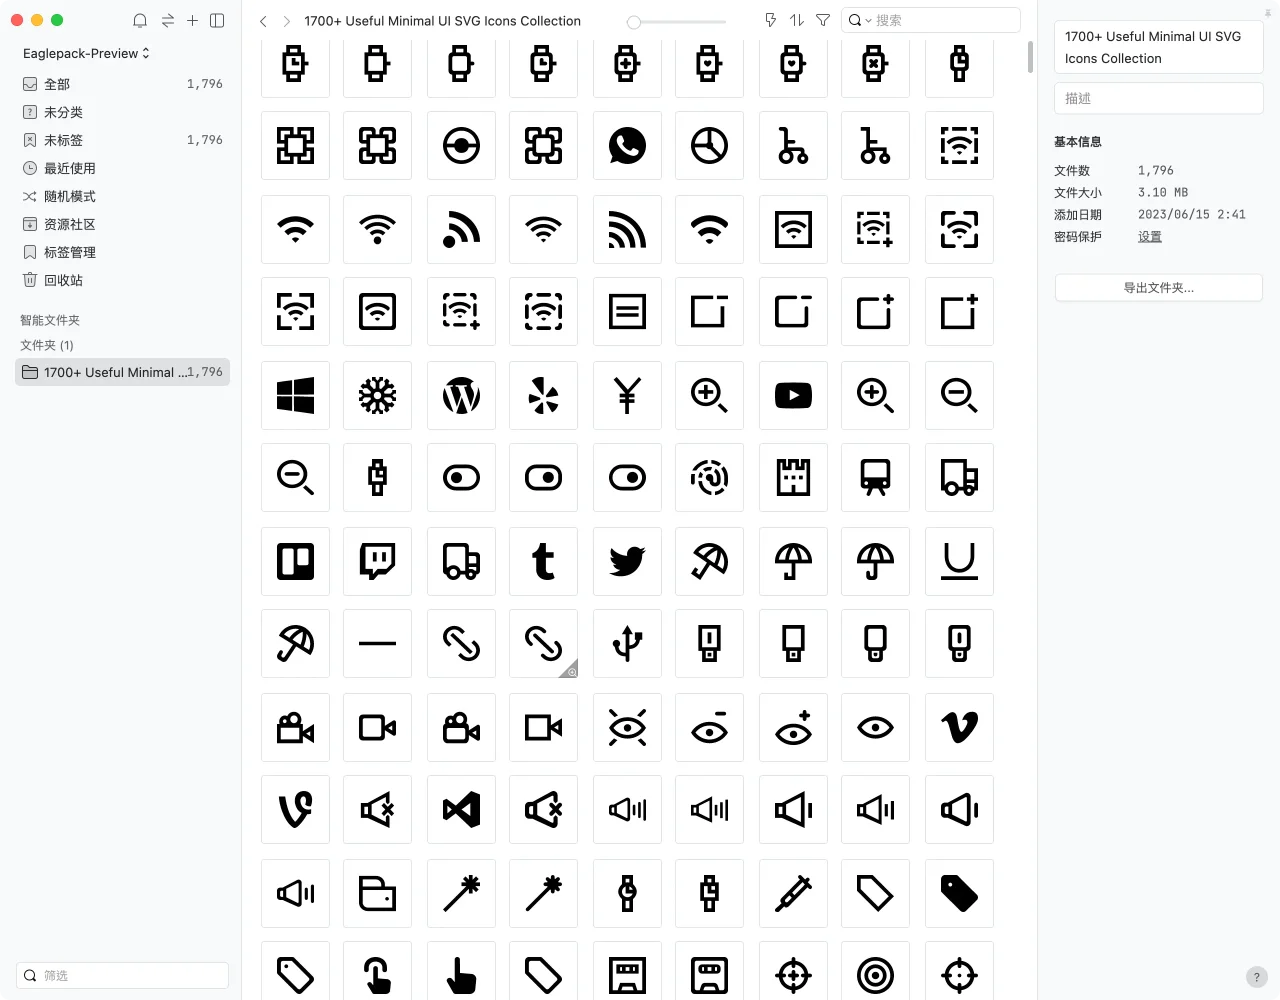Click the 描述 description field
This screenshot has width=1280, height=1000.
tap(1158, 98)
